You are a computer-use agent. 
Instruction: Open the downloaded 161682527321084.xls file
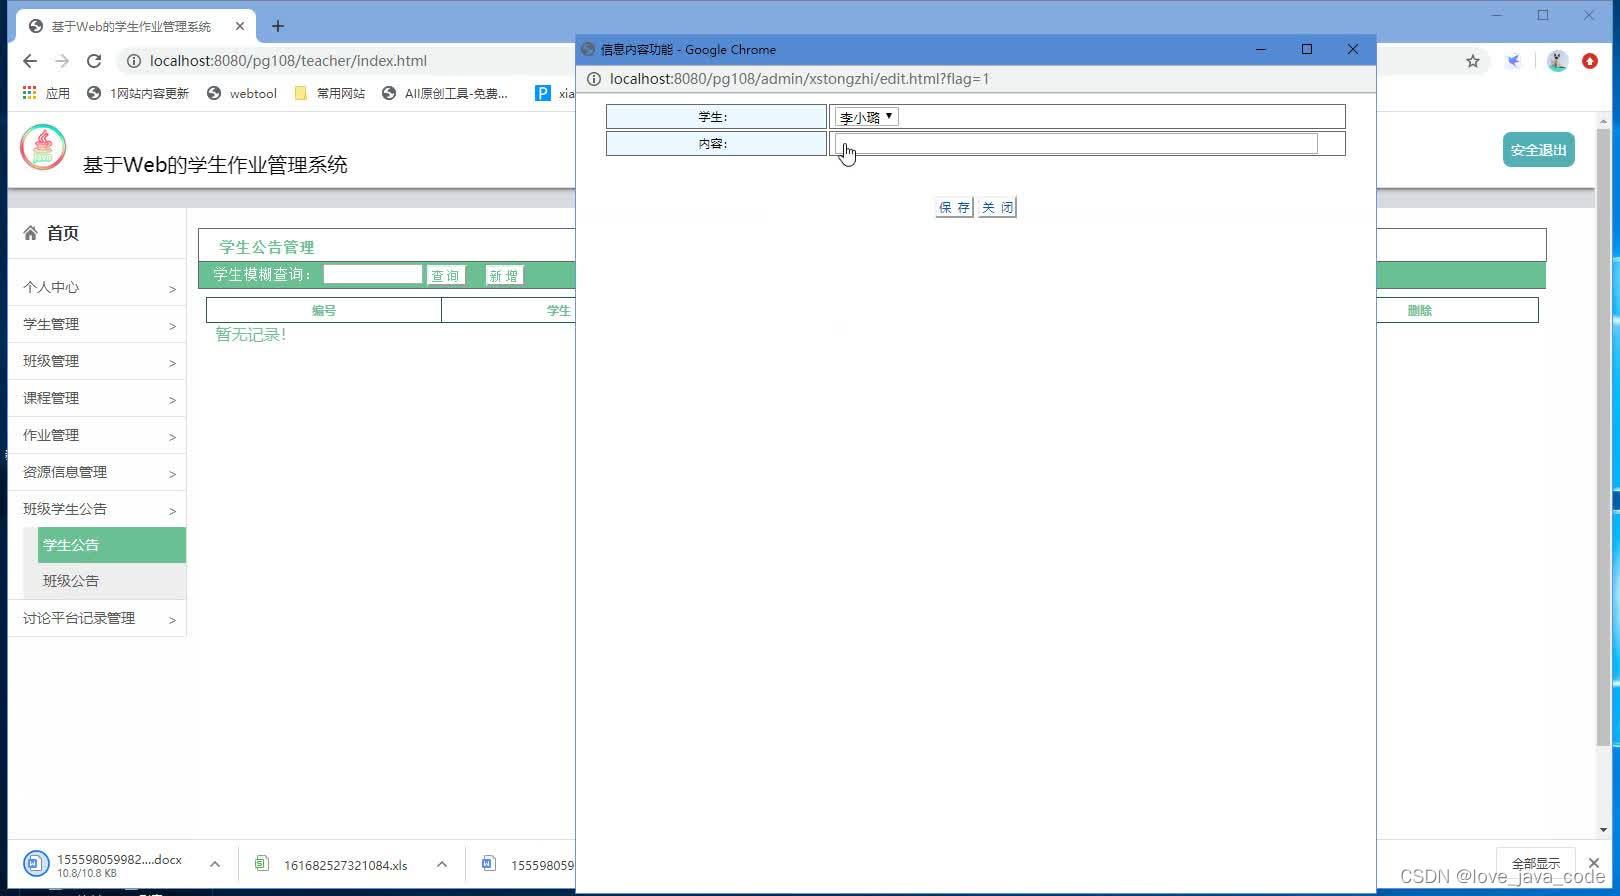332,864
